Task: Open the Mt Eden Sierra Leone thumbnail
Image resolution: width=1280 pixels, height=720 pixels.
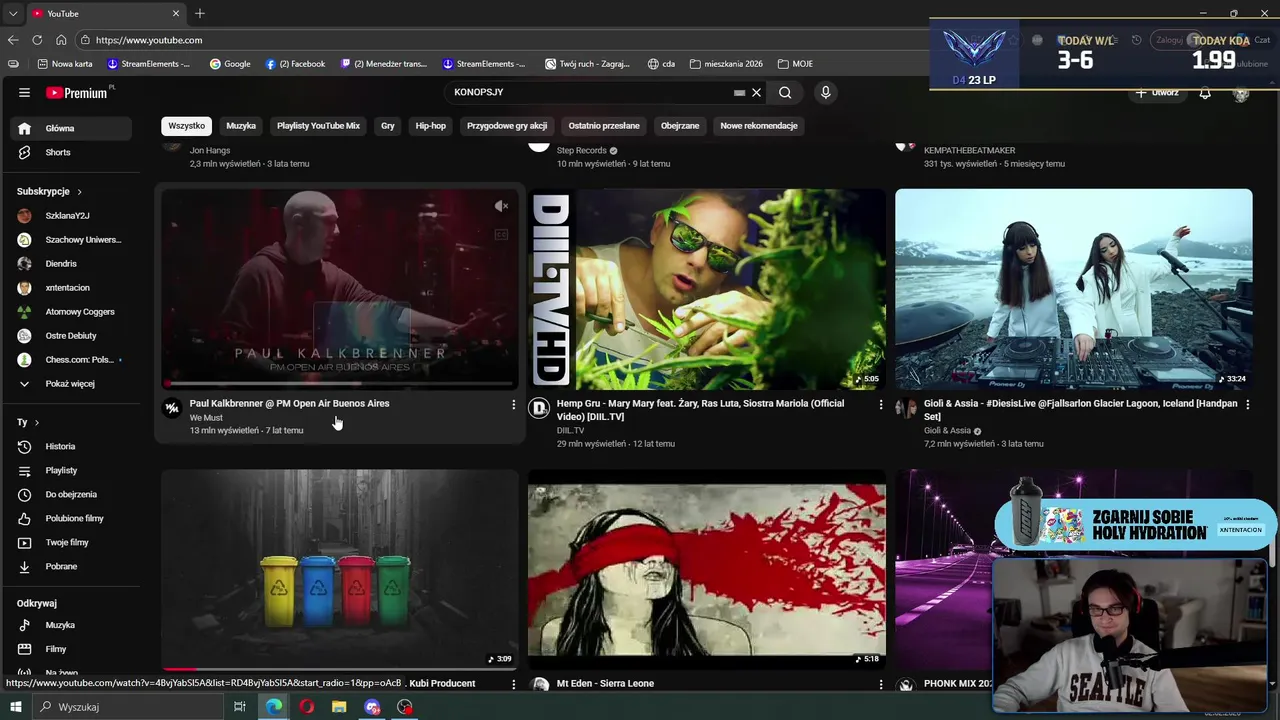Action: point(707,569)
